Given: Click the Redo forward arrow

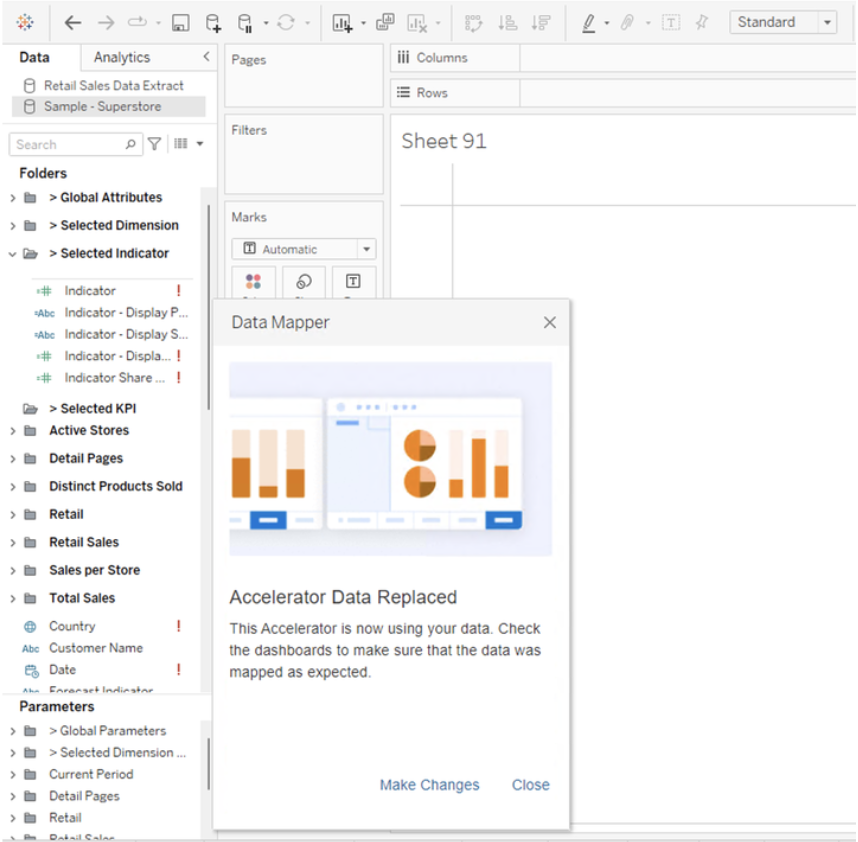Looking at the screenshot, I should 106,22.
